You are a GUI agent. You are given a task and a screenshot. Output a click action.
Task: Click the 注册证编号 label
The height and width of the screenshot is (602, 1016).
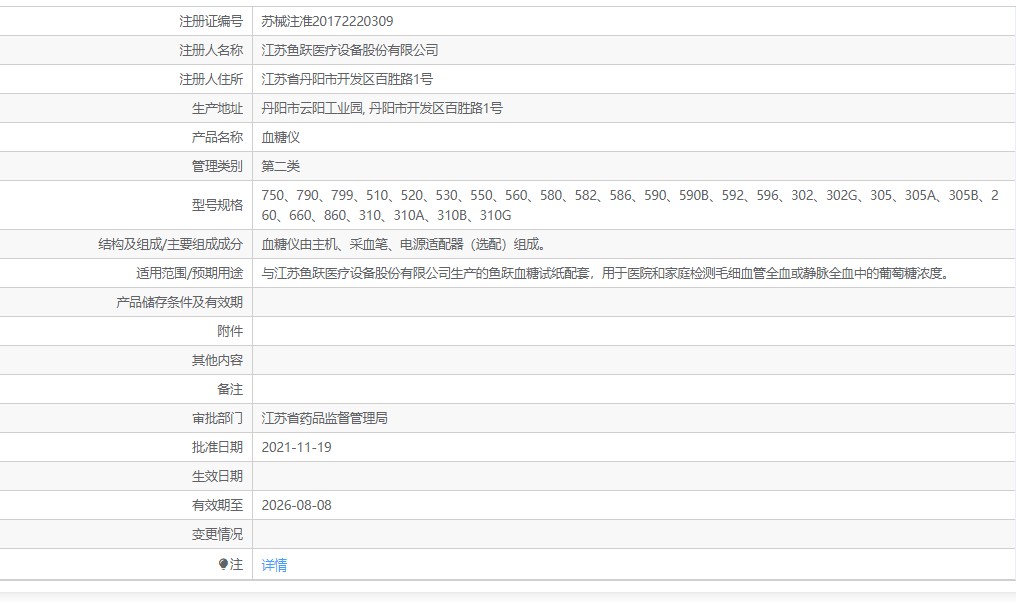click(211, 21)
